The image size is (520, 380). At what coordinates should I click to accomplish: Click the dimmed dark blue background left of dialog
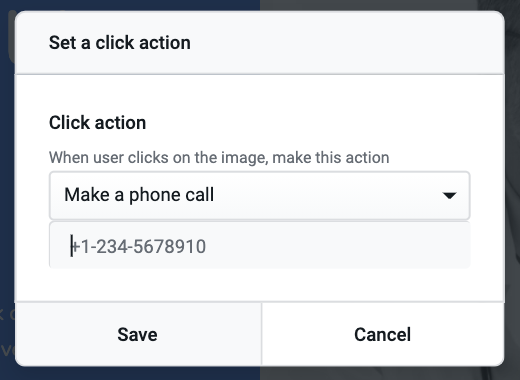coord(7,200)
